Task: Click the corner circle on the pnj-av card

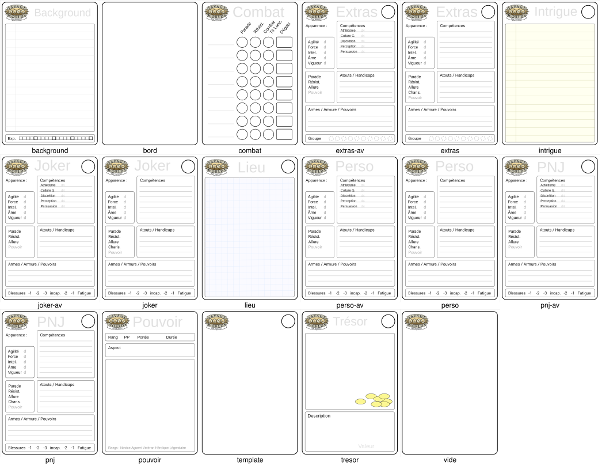Action: tap(588, 166)
